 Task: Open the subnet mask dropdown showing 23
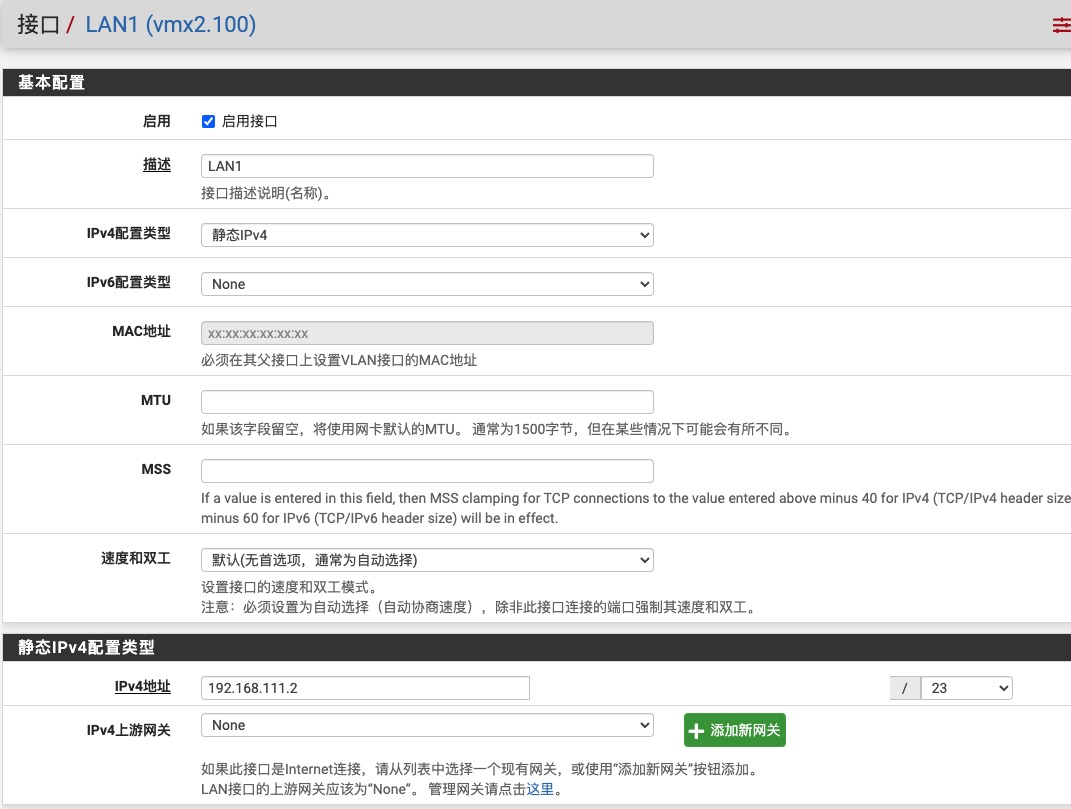(x=966, y=688)
